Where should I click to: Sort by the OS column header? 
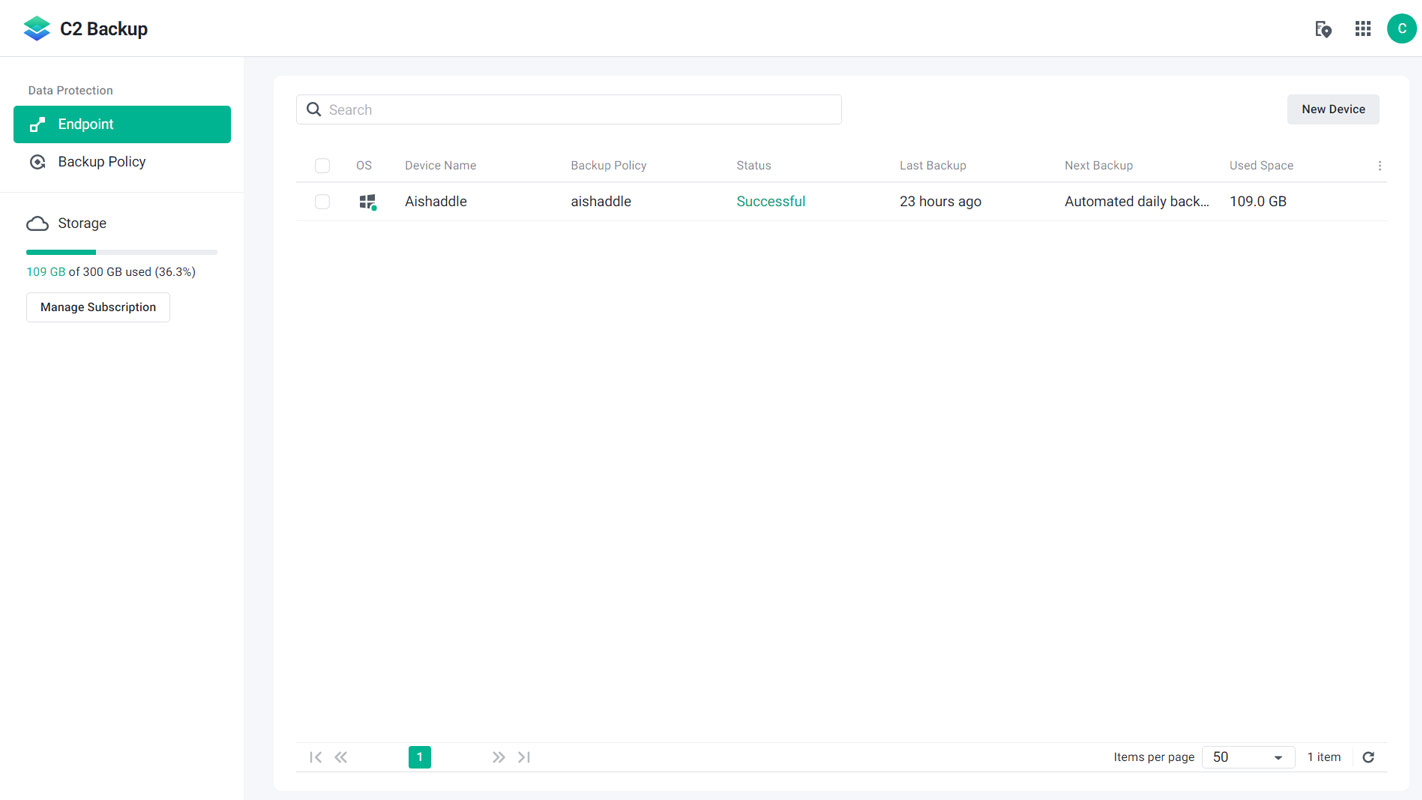click(x=364, y=166)
